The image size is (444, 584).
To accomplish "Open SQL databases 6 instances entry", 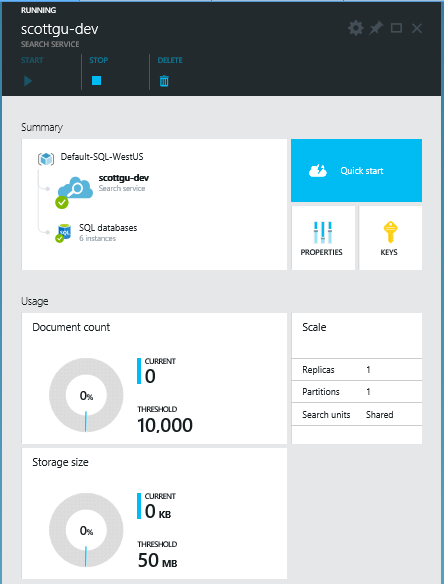I will click(x=108, y=233).
